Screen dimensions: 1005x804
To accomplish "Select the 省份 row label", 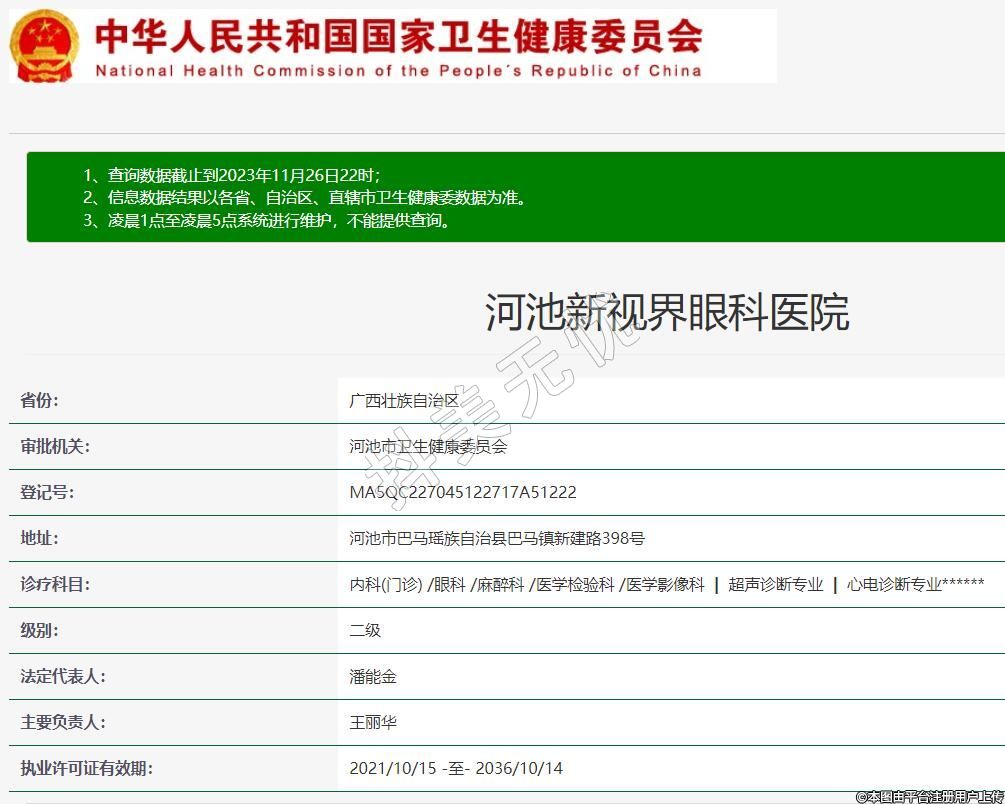I will (x=40, y=400).
